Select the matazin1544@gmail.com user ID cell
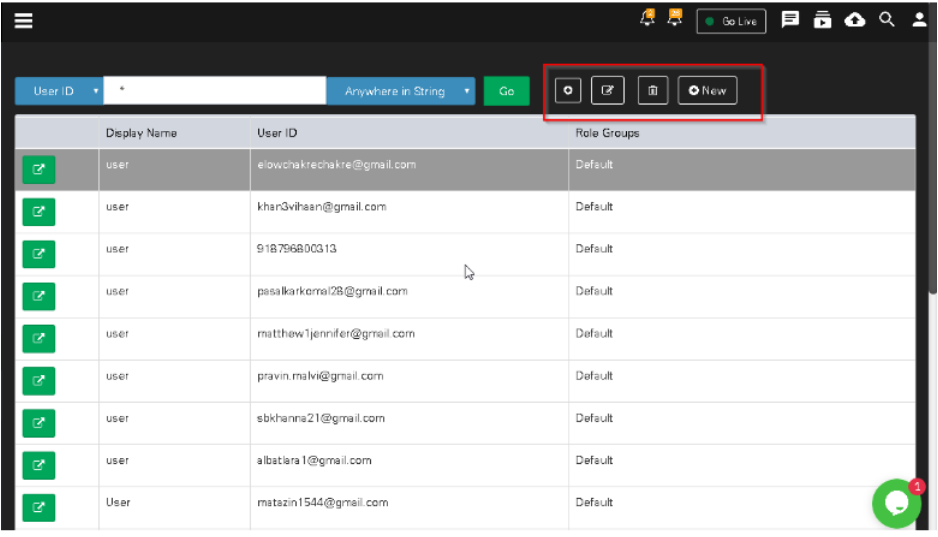938x537 pixels. [x=409, y=508]
